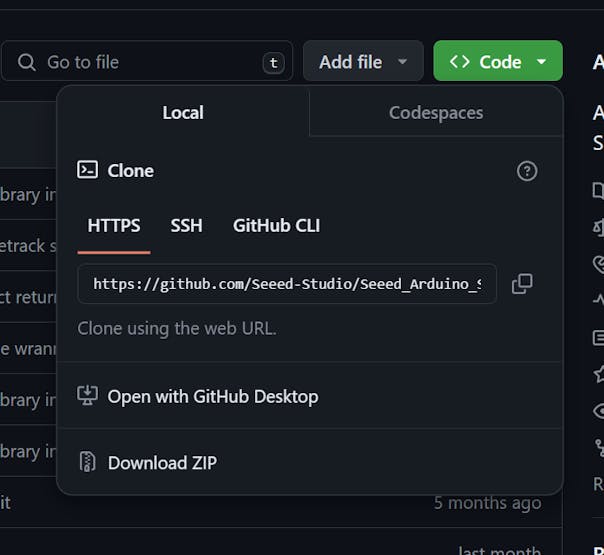Click the magnifier icon in Go to file
This screenshot has width=604, height=555.
click(x=26, y=62)
